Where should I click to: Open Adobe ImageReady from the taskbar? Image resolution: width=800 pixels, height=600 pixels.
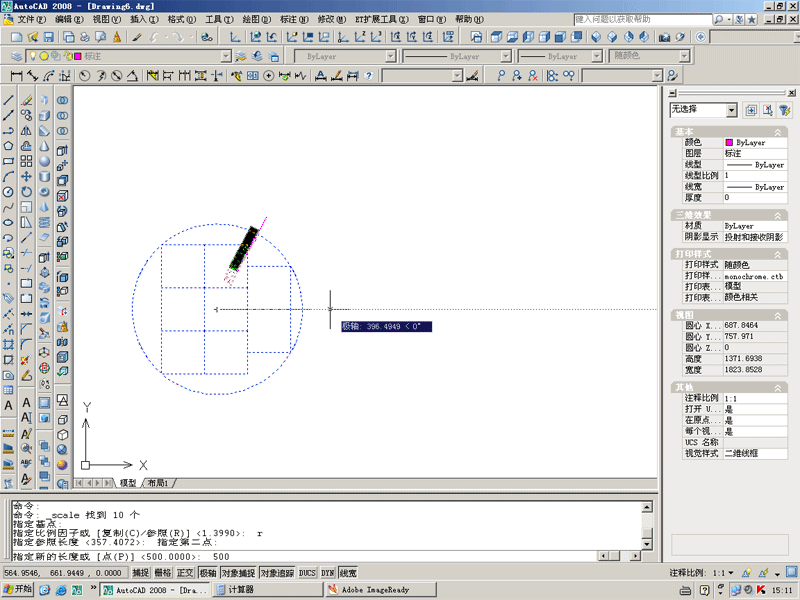[380, 590]
